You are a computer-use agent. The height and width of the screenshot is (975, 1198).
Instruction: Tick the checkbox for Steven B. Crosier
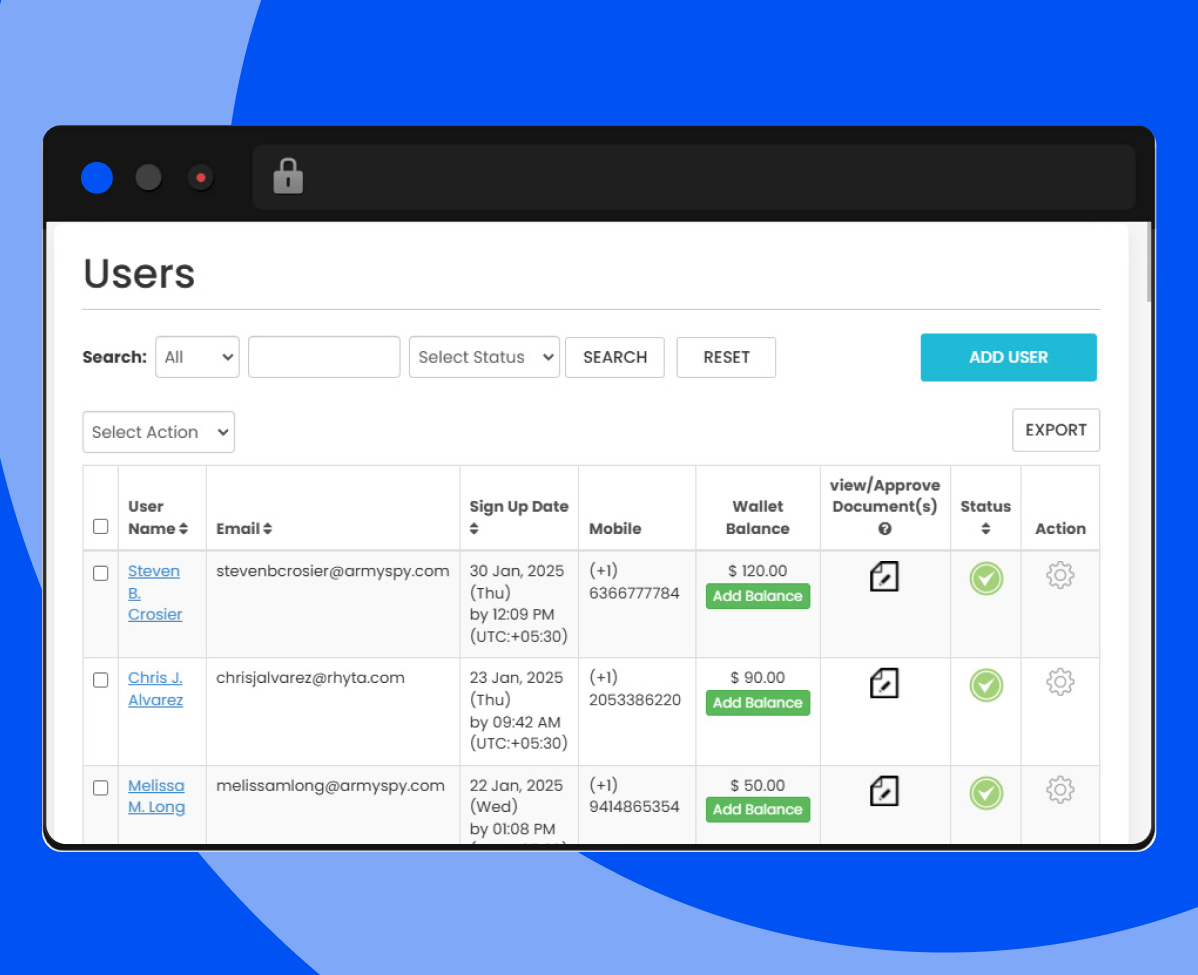[x=100, y=573]
